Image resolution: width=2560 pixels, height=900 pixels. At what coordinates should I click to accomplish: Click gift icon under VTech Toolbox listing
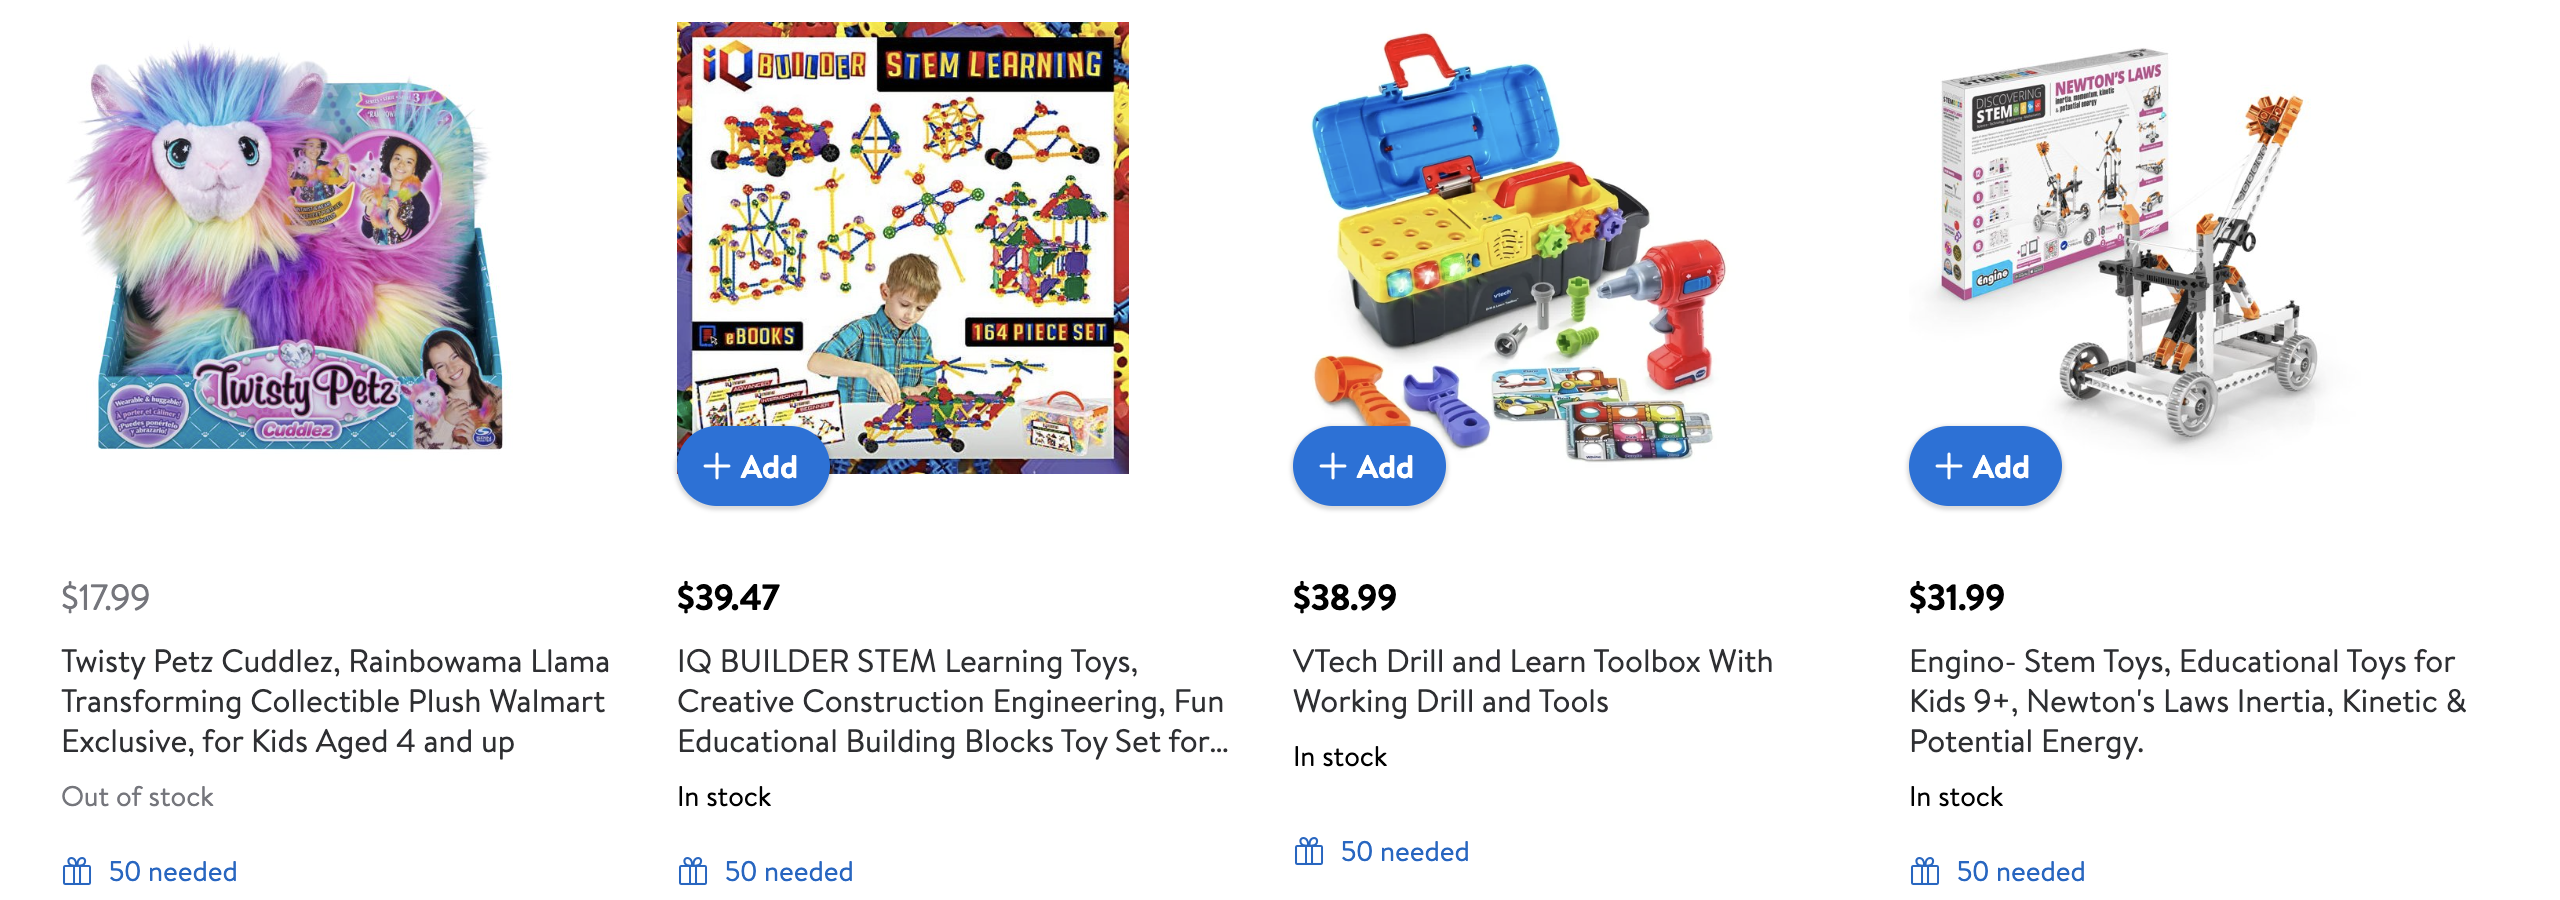click(1309, 851)
